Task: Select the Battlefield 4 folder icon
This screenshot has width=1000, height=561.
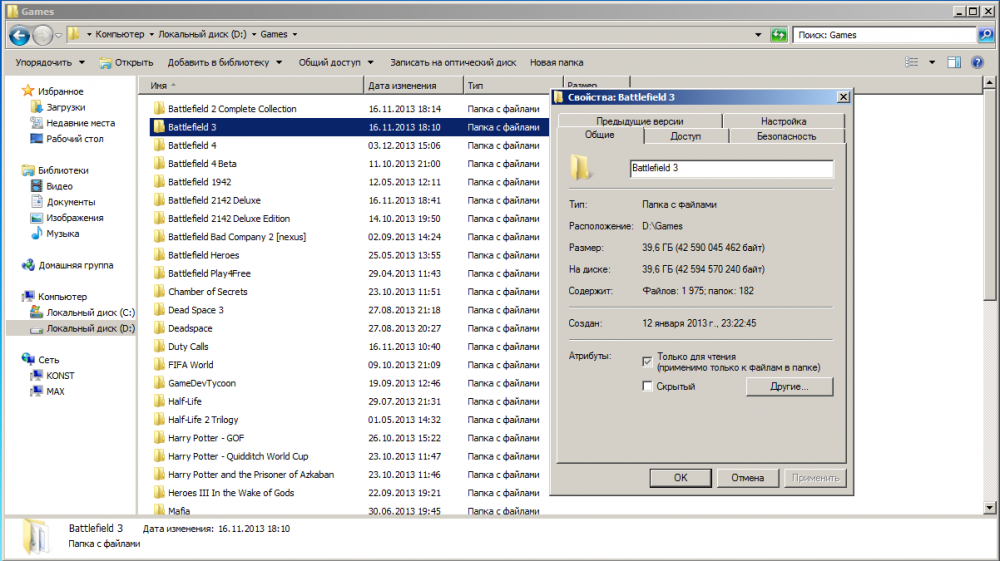Action: coord(159,145)
